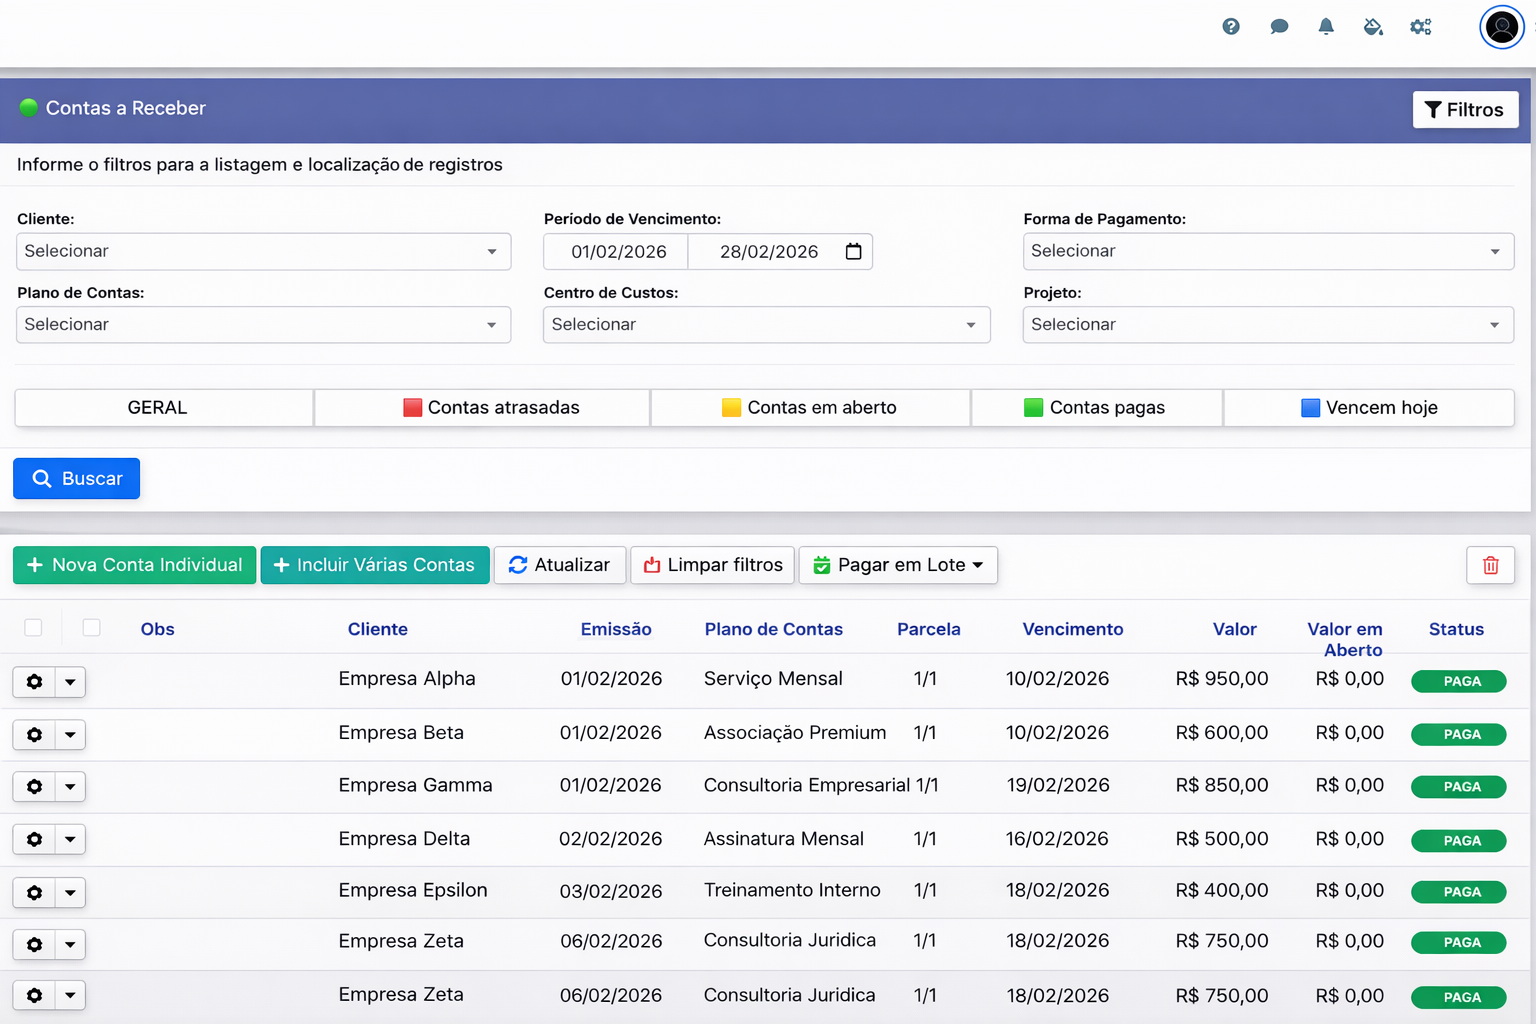Click the start date field 01/02/2026

[x=618, y=252]
